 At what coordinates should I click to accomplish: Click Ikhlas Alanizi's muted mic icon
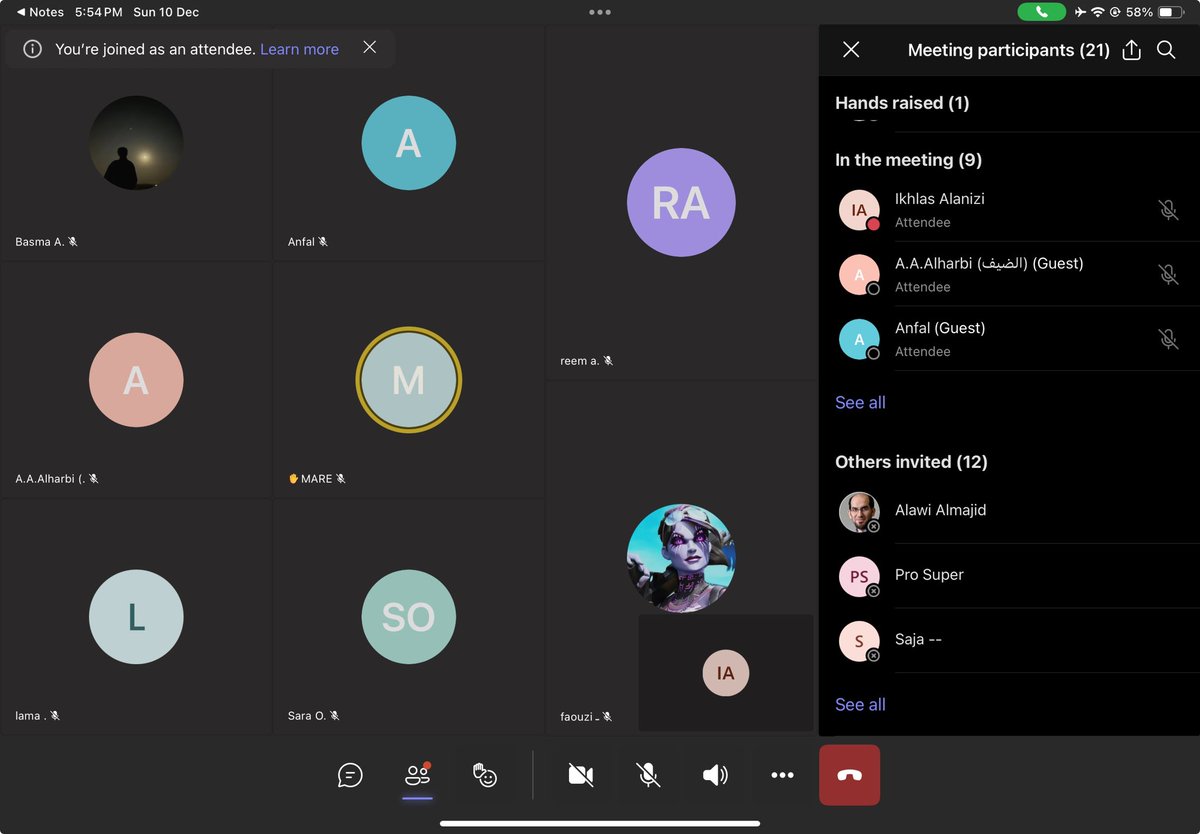tap(1168, 210)
